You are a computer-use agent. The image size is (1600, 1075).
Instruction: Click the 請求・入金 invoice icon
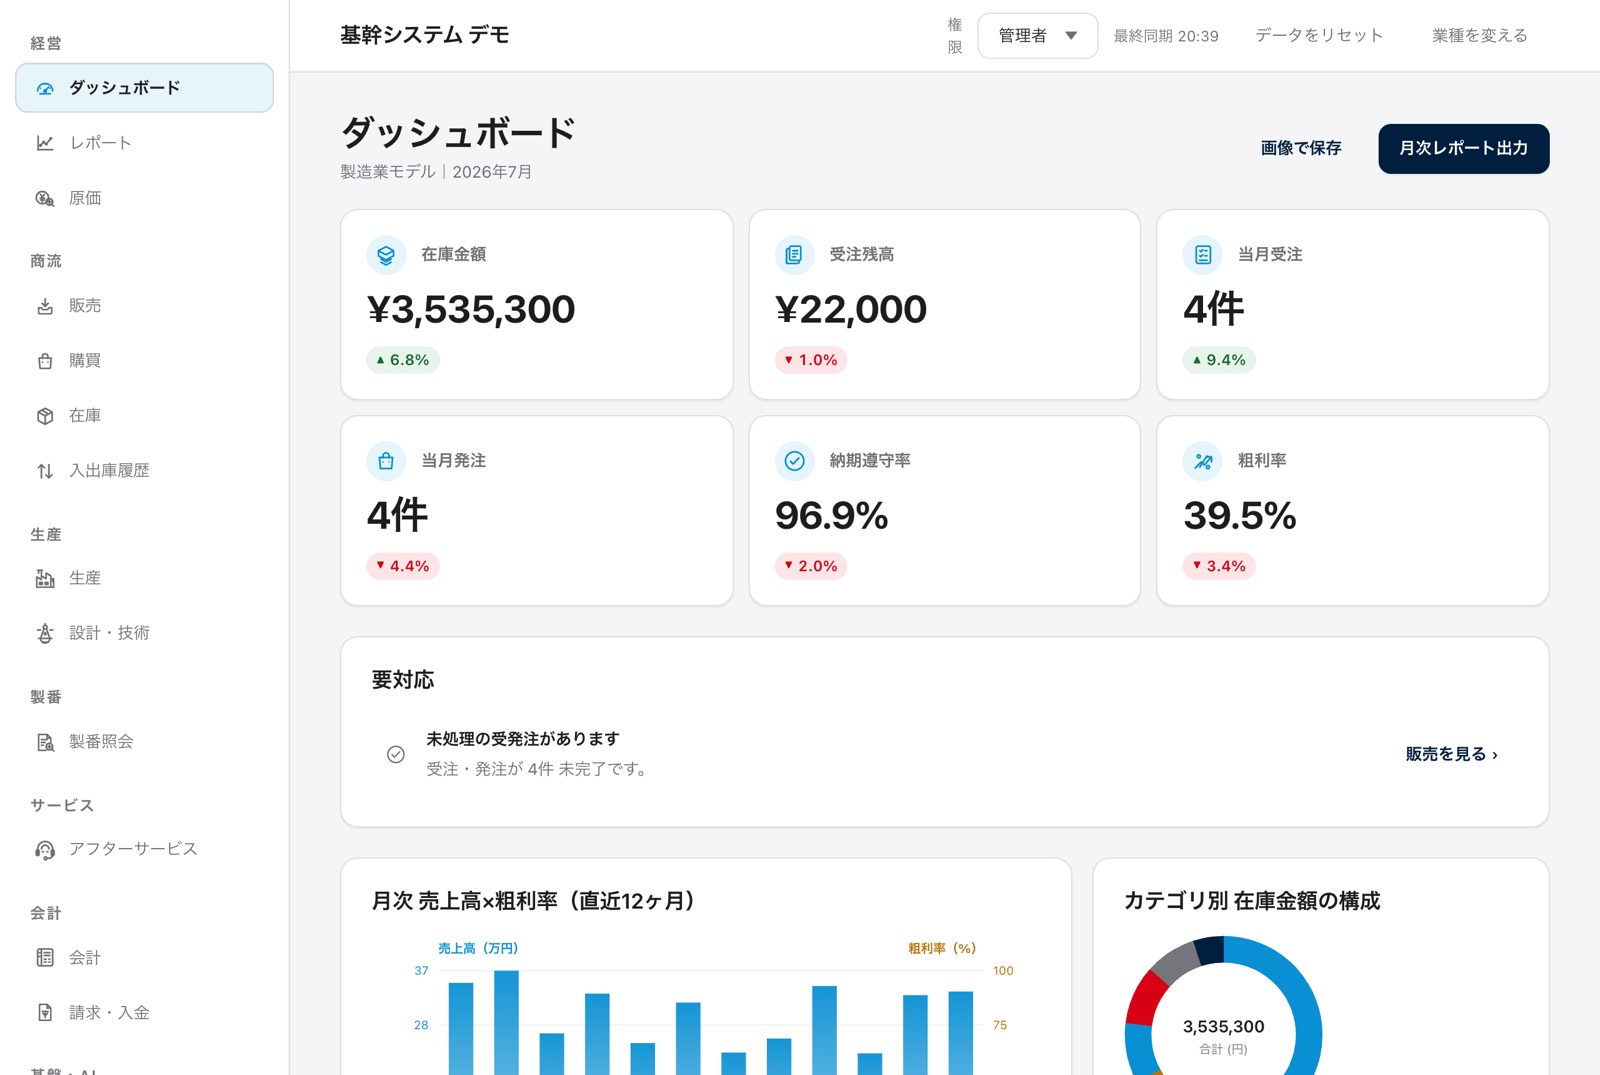click(x=45, y=1013)
